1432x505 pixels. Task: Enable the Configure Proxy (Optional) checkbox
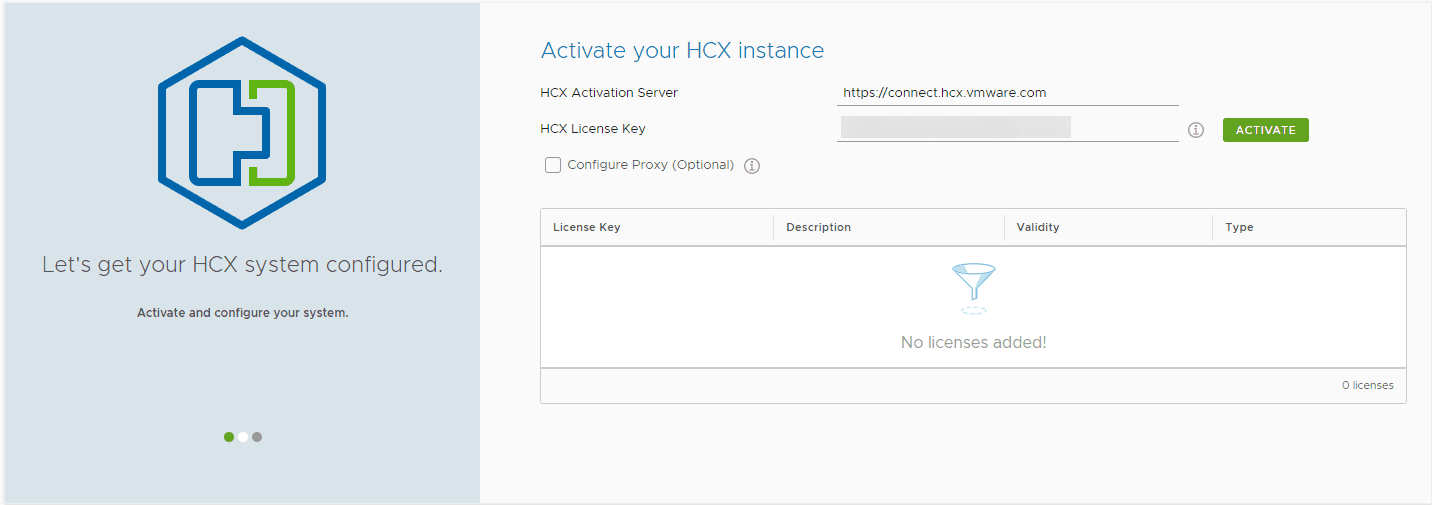pos(553,165)
